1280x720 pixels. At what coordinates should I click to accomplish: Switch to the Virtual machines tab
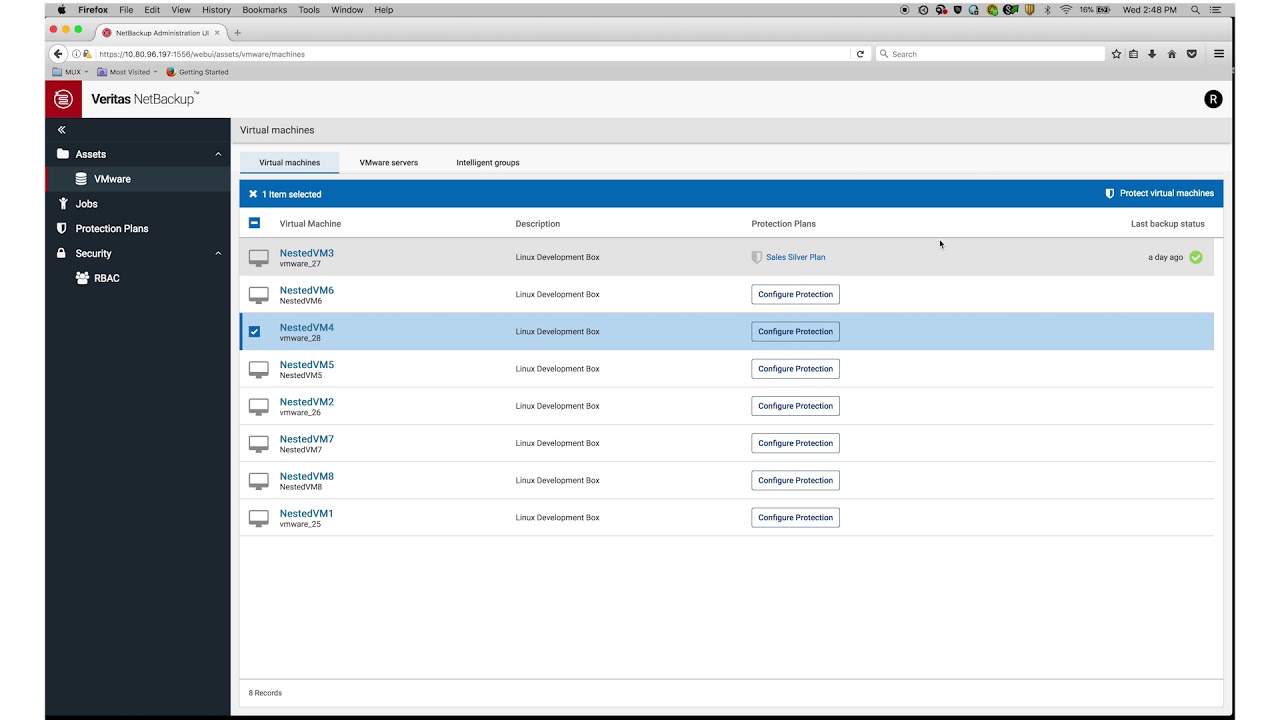point(289,162)
